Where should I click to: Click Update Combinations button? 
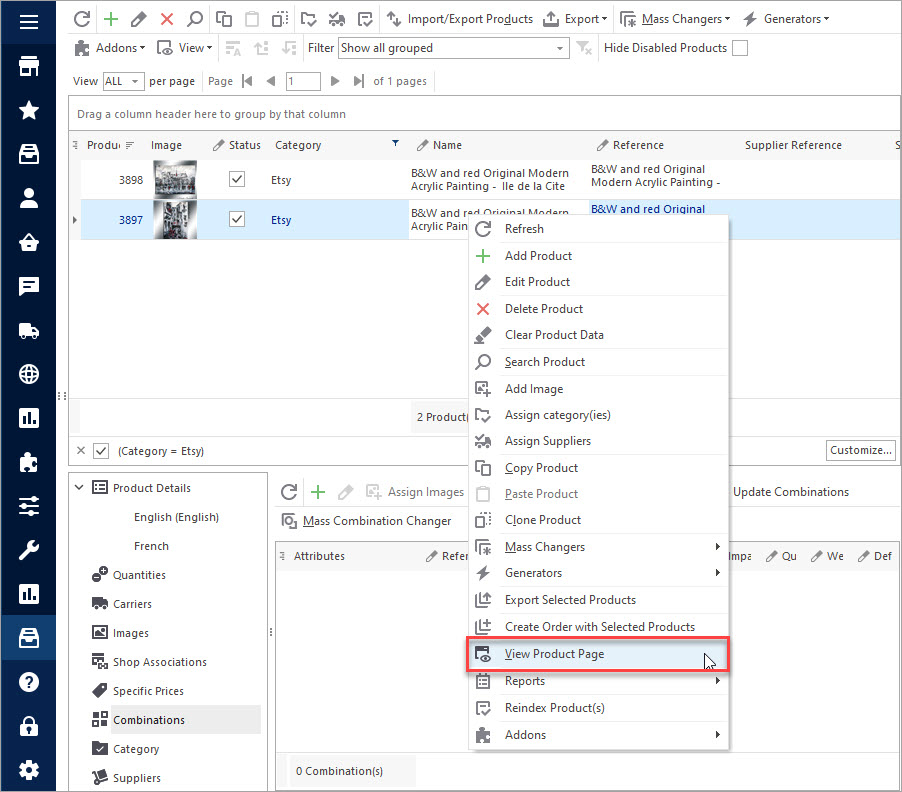(790, 492)
